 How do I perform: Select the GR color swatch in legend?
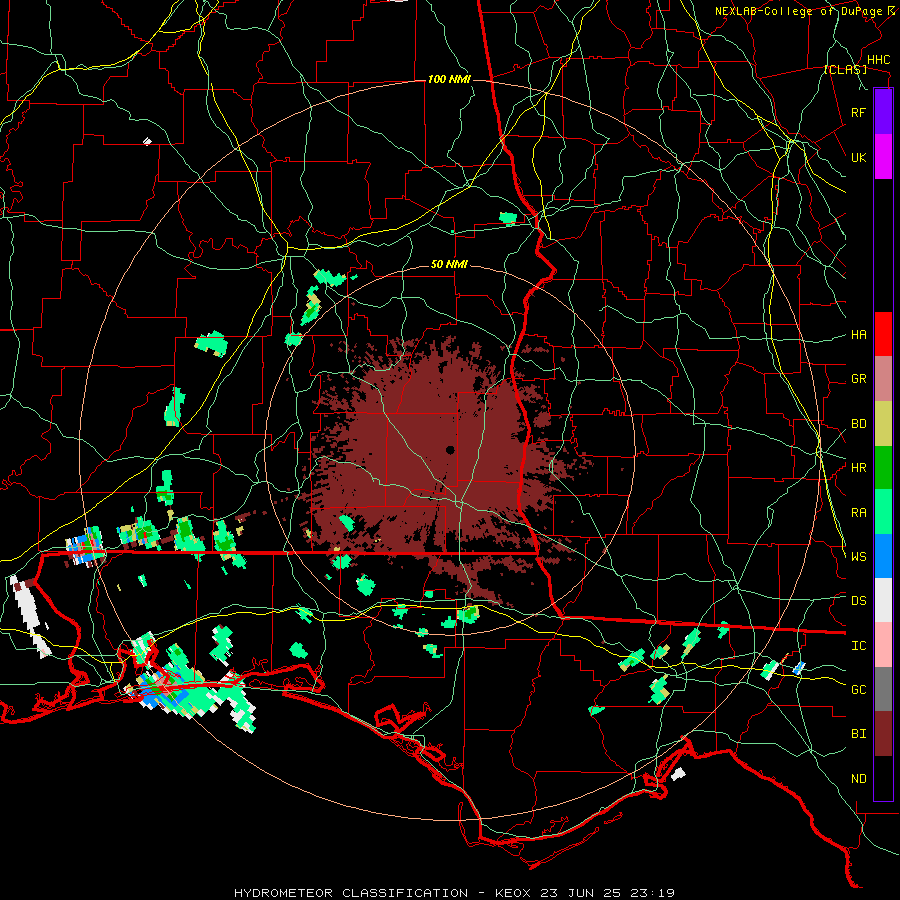tap(883, 379)
